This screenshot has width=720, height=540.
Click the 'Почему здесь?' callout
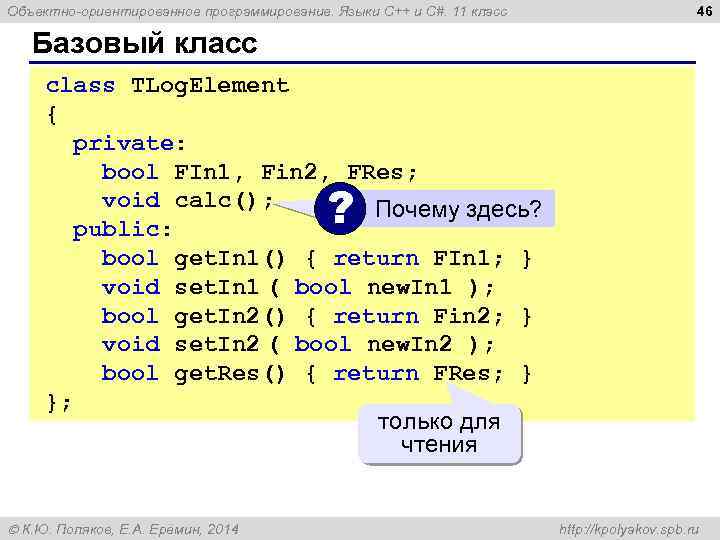tap(458, 209)
